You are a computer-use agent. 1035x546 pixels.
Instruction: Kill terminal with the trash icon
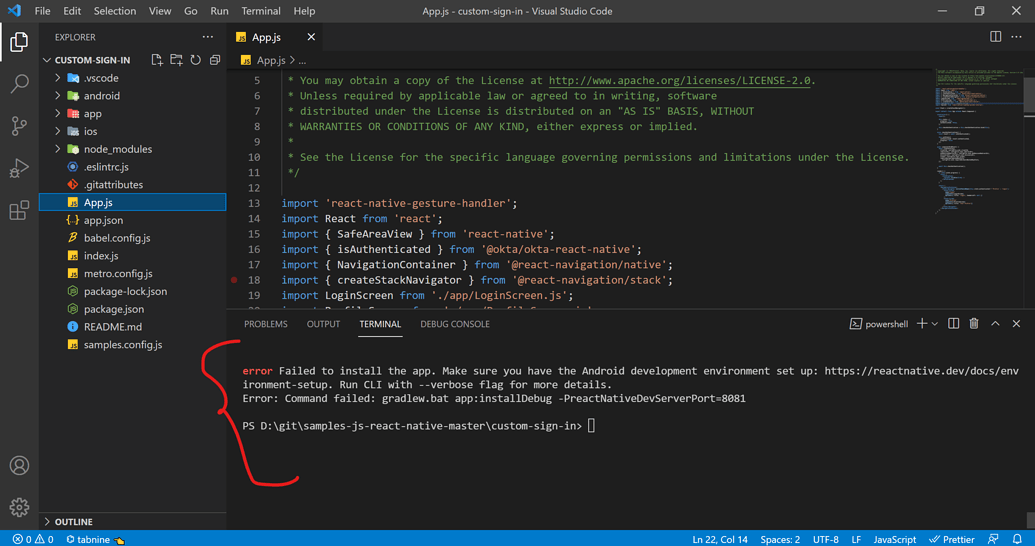tap(974, 324)
